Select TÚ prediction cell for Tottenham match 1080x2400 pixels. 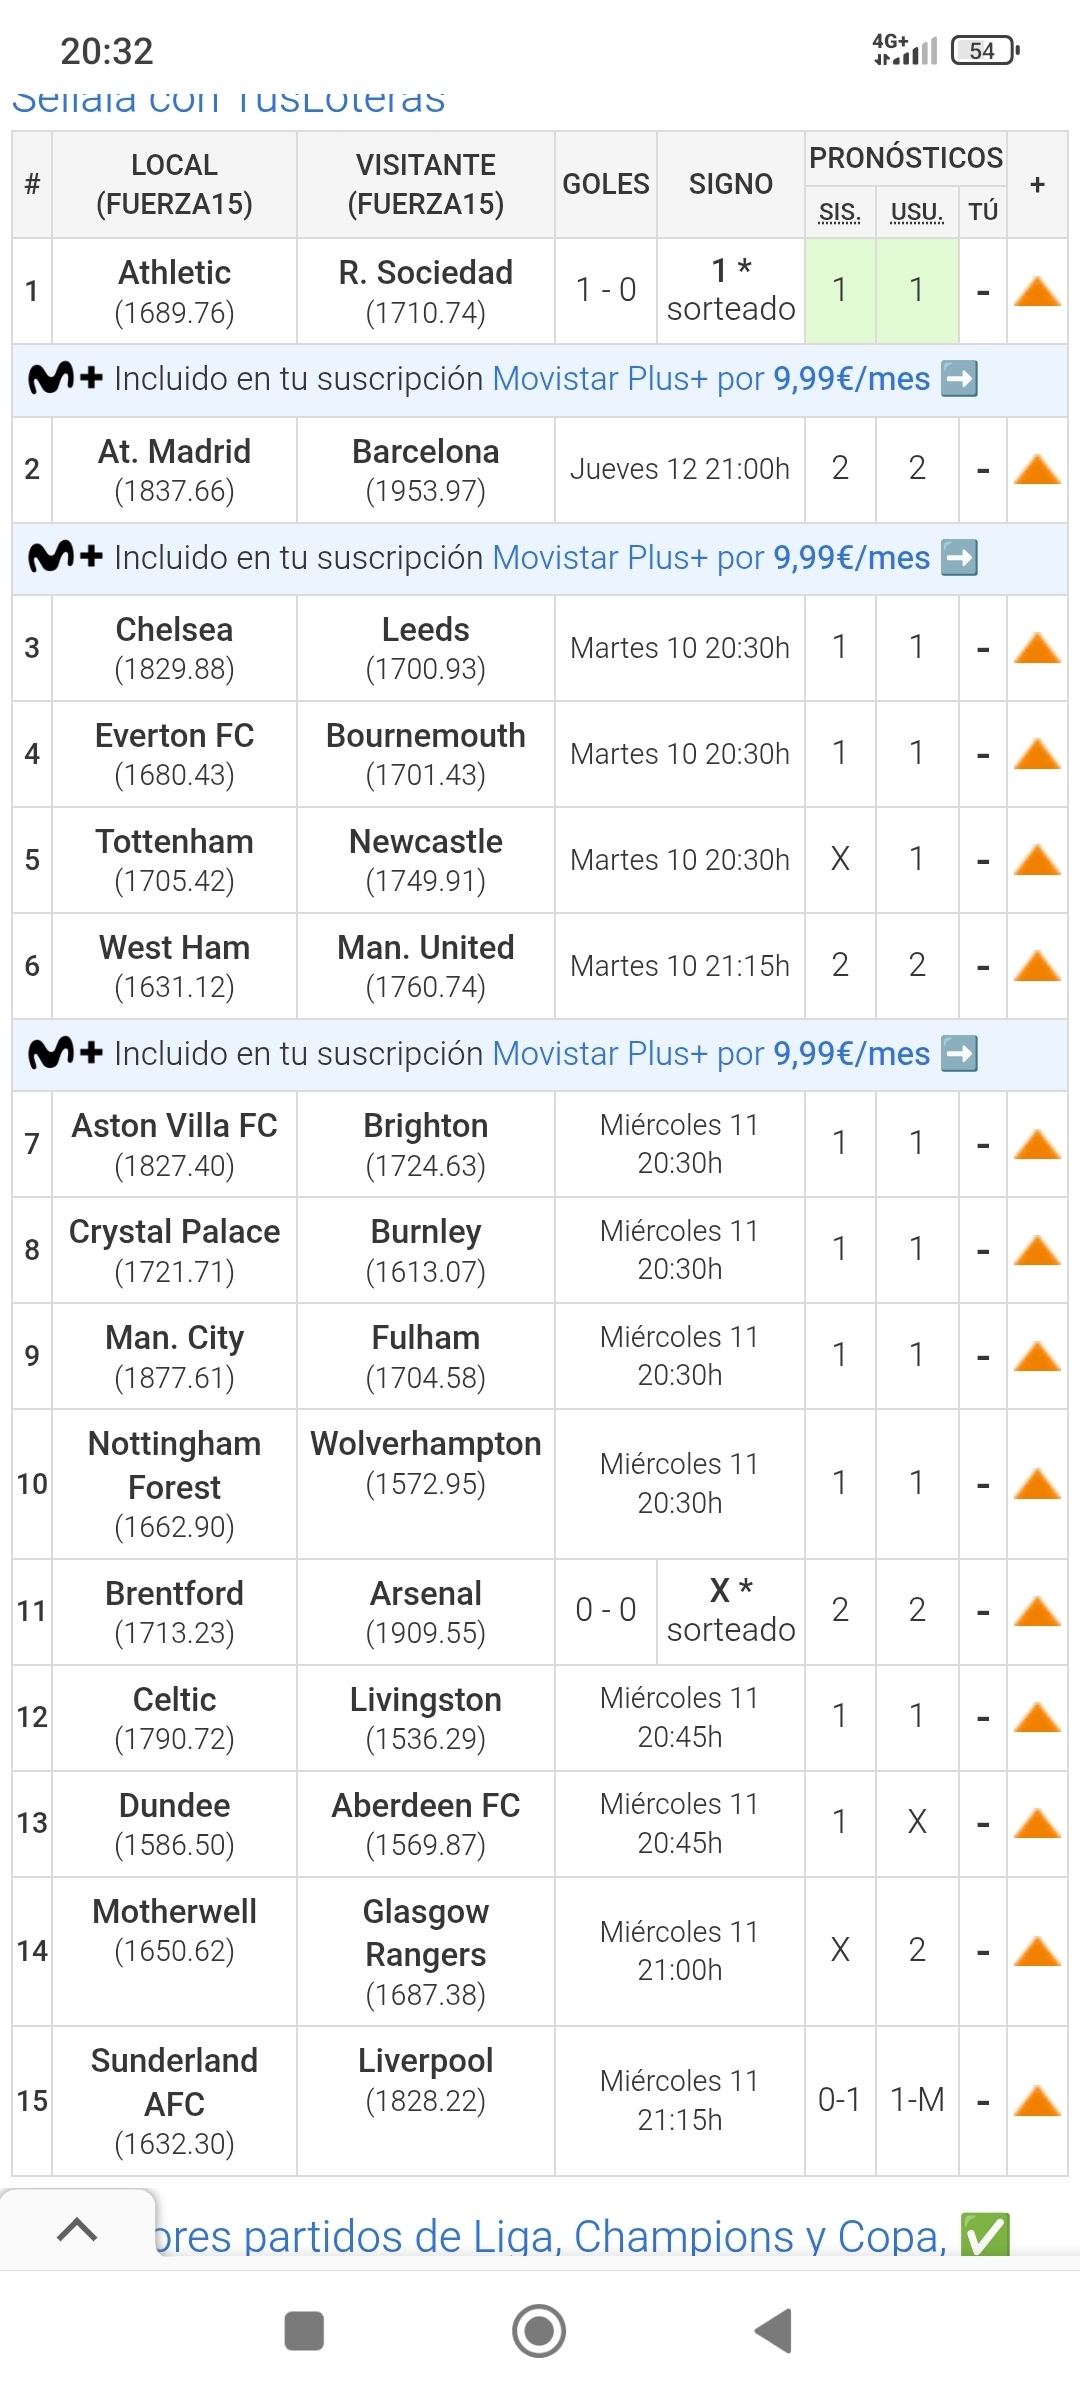click(983, 860)
